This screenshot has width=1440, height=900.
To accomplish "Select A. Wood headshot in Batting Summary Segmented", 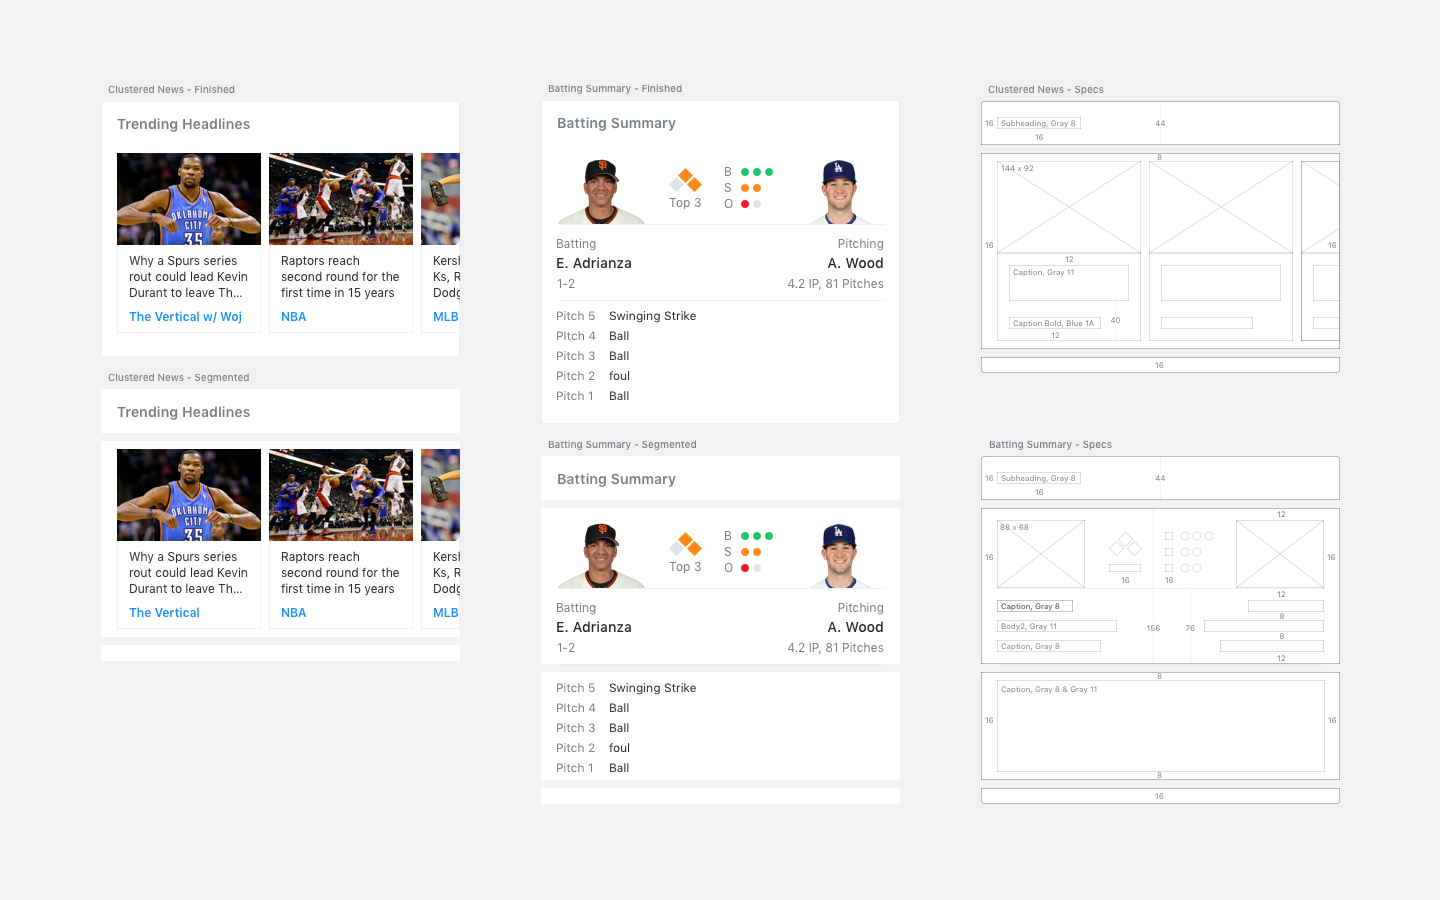I will (x=840, y=555).
